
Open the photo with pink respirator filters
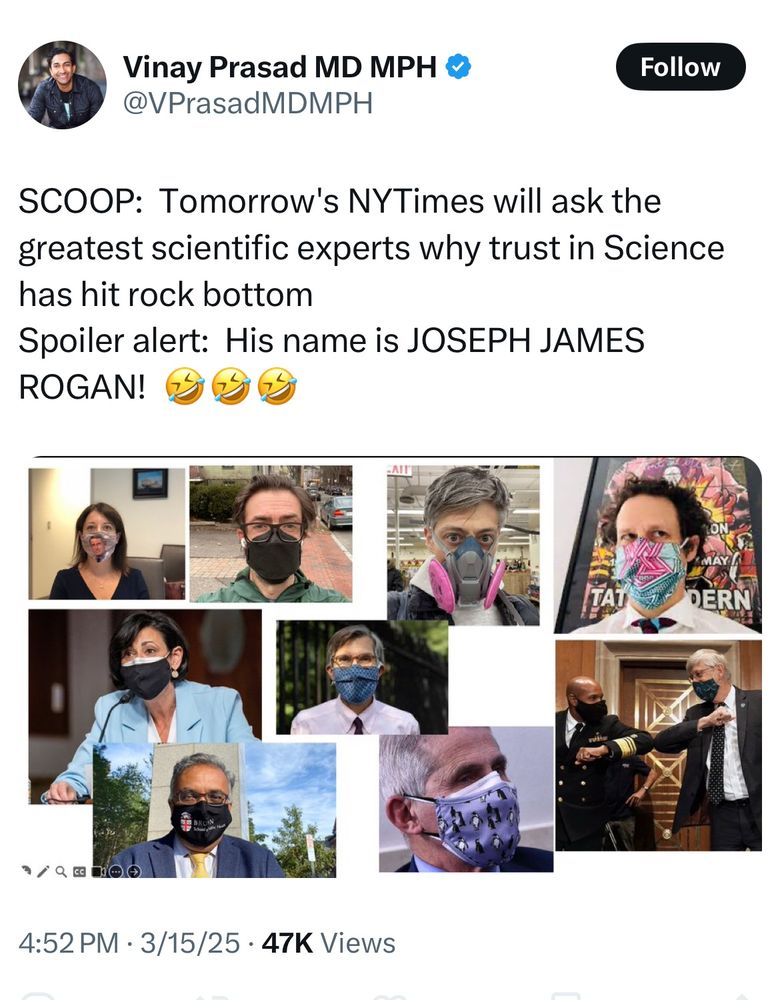tap(464, 545)
